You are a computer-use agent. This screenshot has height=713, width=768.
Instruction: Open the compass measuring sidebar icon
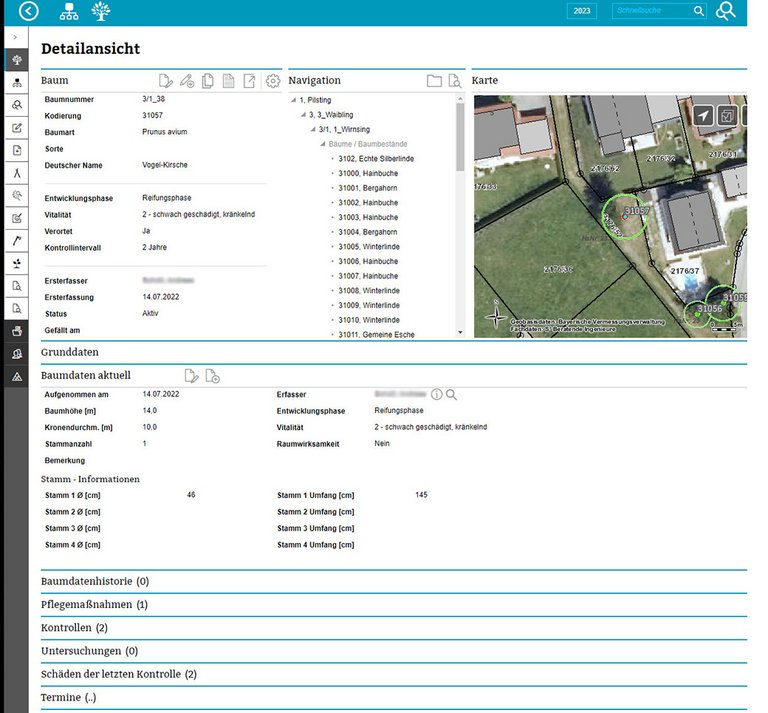pos(17,173)
